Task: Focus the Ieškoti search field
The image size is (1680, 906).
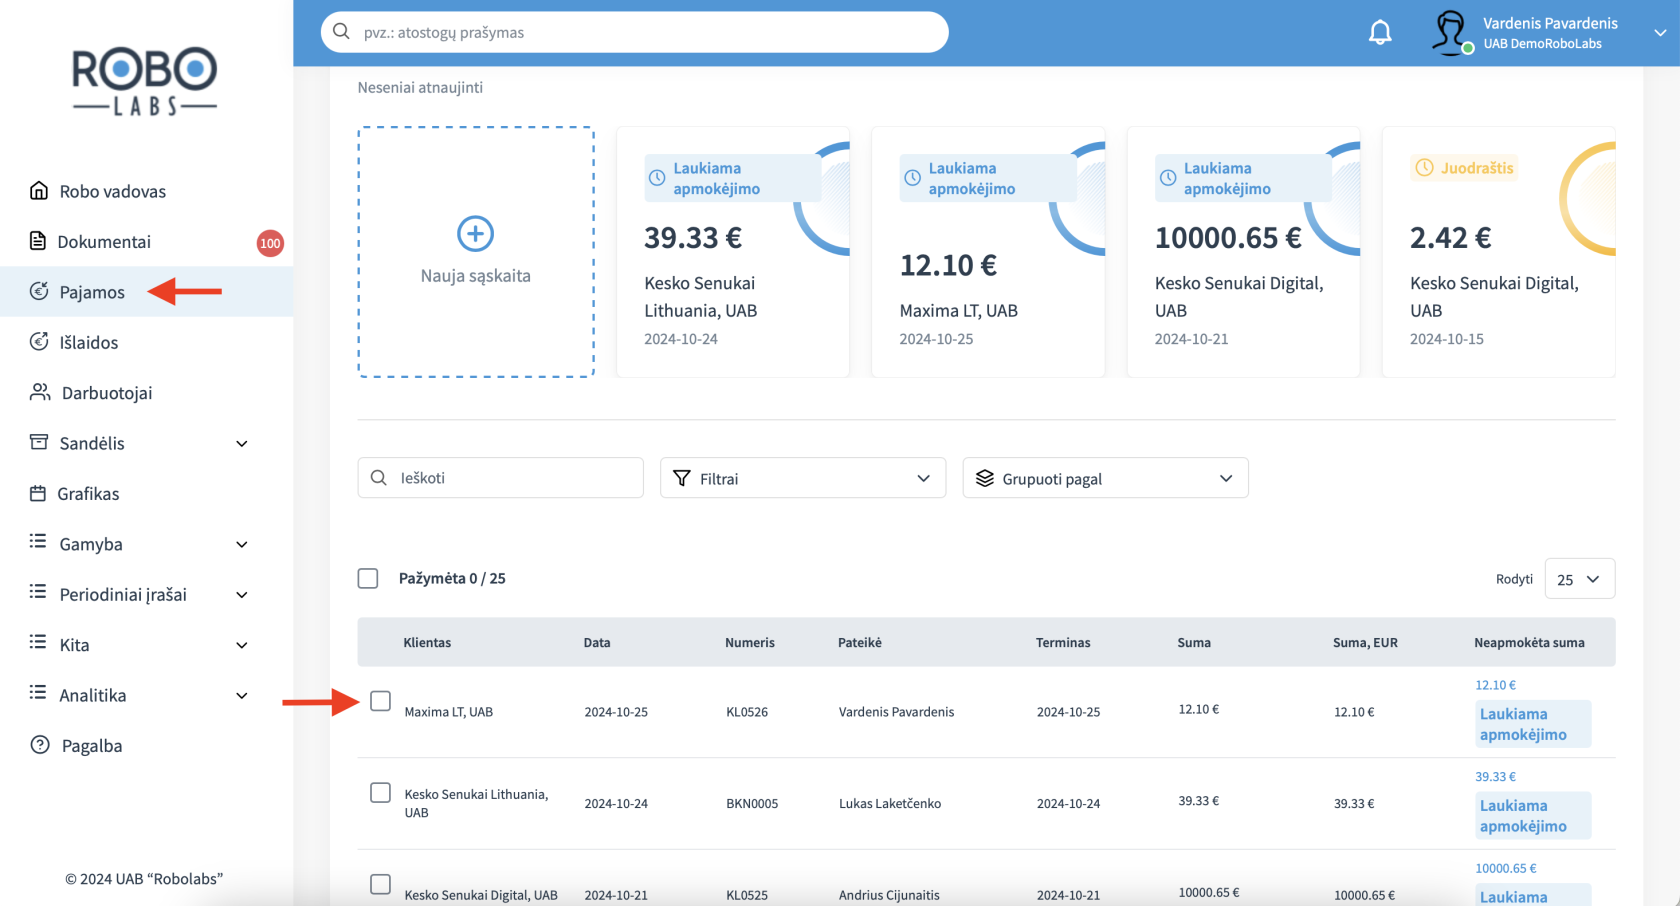Action: click(x=500, y=478)
